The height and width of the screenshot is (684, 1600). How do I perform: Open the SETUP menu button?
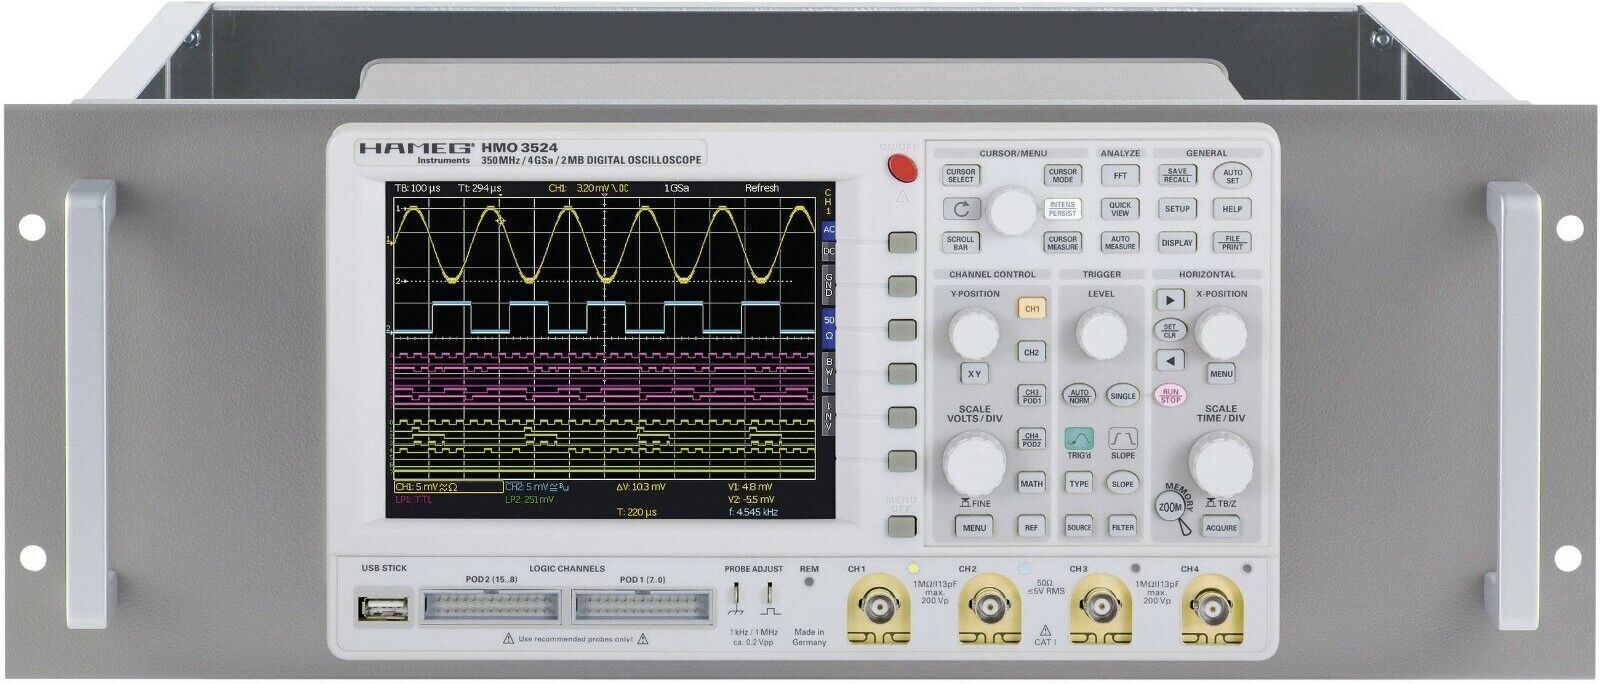tap(1177, 208)
